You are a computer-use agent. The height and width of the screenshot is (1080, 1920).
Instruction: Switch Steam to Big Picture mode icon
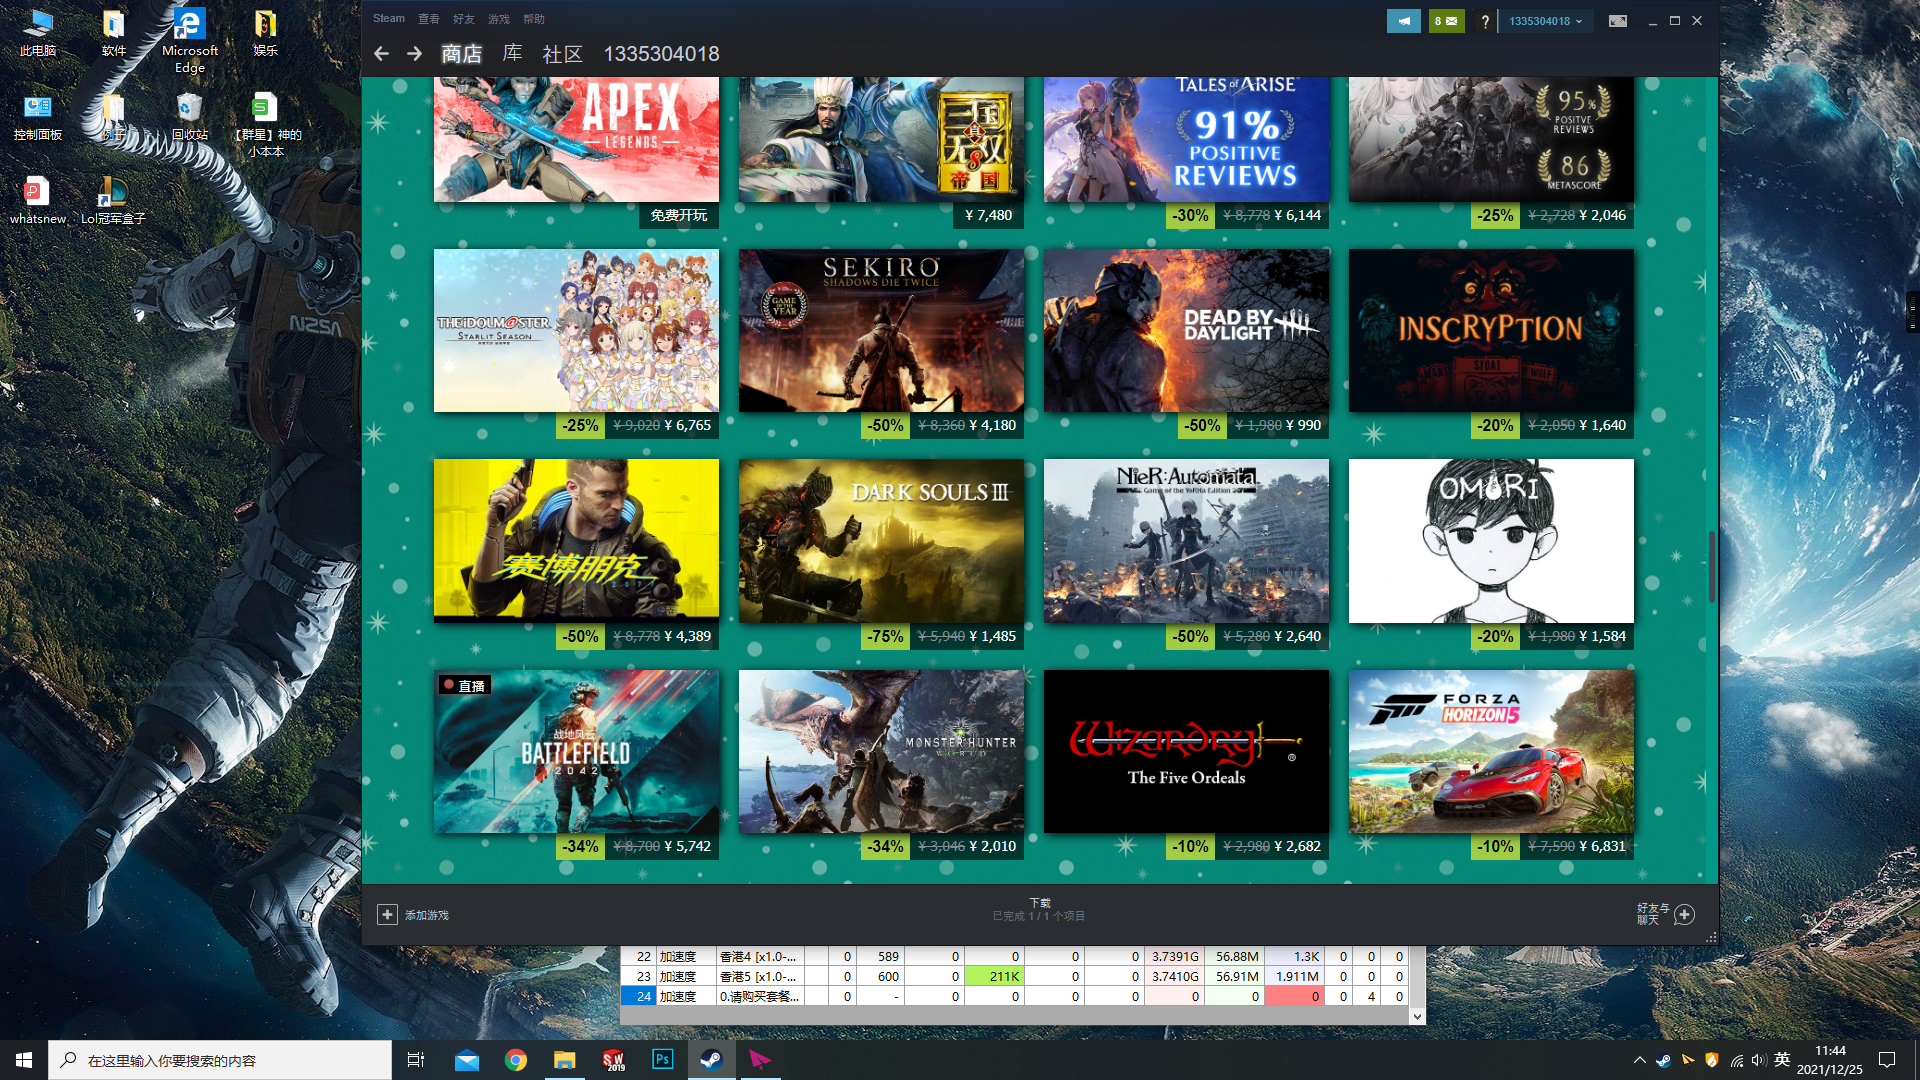click(1617, 21)
